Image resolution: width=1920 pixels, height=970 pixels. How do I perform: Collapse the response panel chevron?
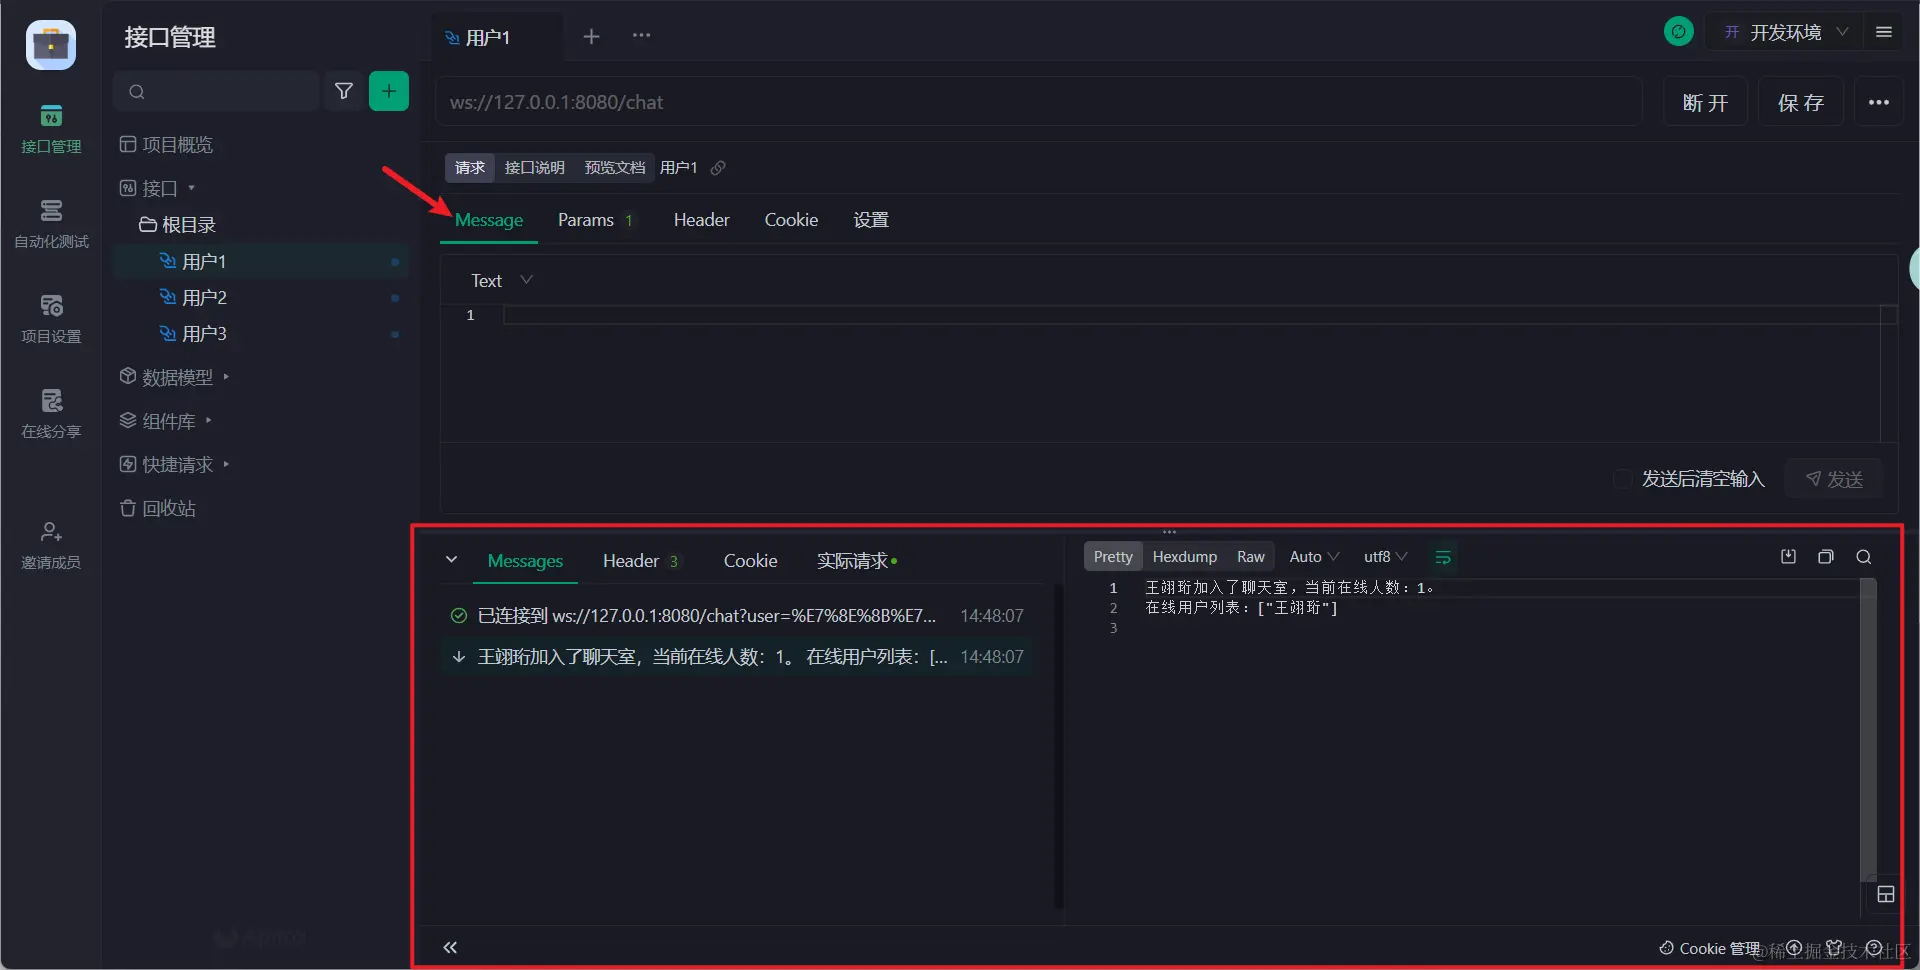tap(452, 560)
